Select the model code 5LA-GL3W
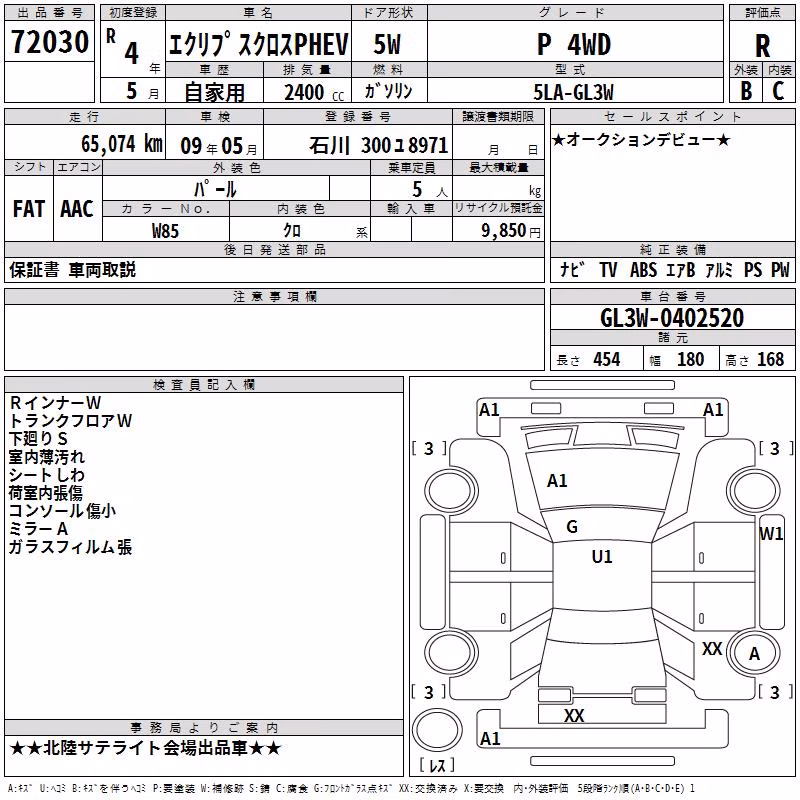The width and height of the screenshot is (800, 800). [573, 92]
